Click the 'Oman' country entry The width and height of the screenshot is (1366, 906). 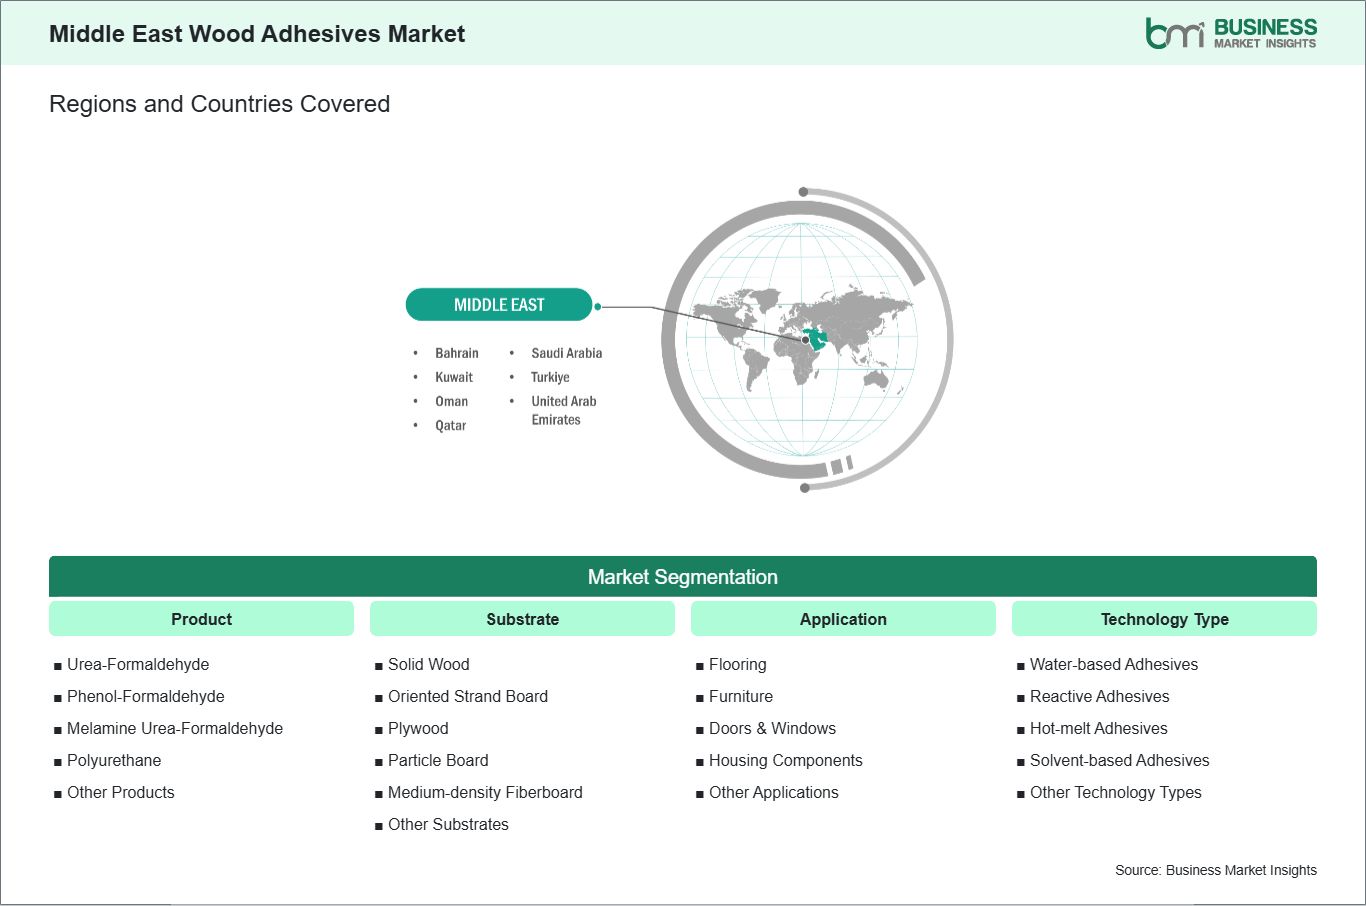click(451, 401)
